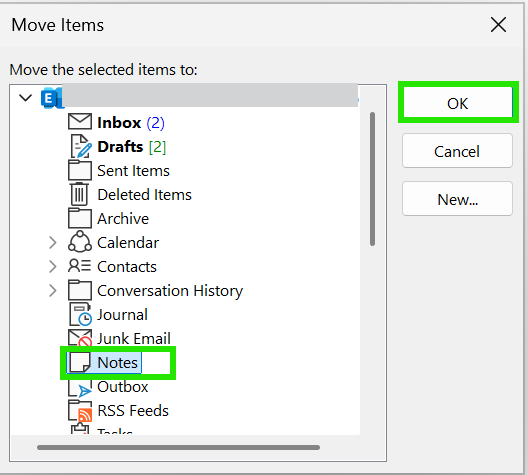Click the Outbox send-arrow icon
528x475 pixels.
80,388
